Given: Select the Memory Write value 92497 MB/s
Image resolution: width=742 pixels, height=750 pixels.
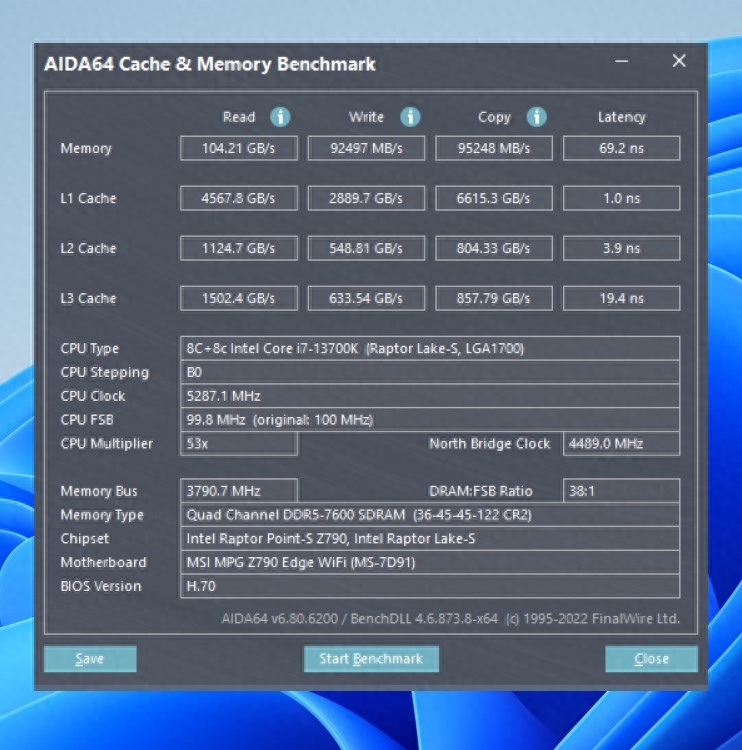Looking at the screenshot, I should 366,148.
